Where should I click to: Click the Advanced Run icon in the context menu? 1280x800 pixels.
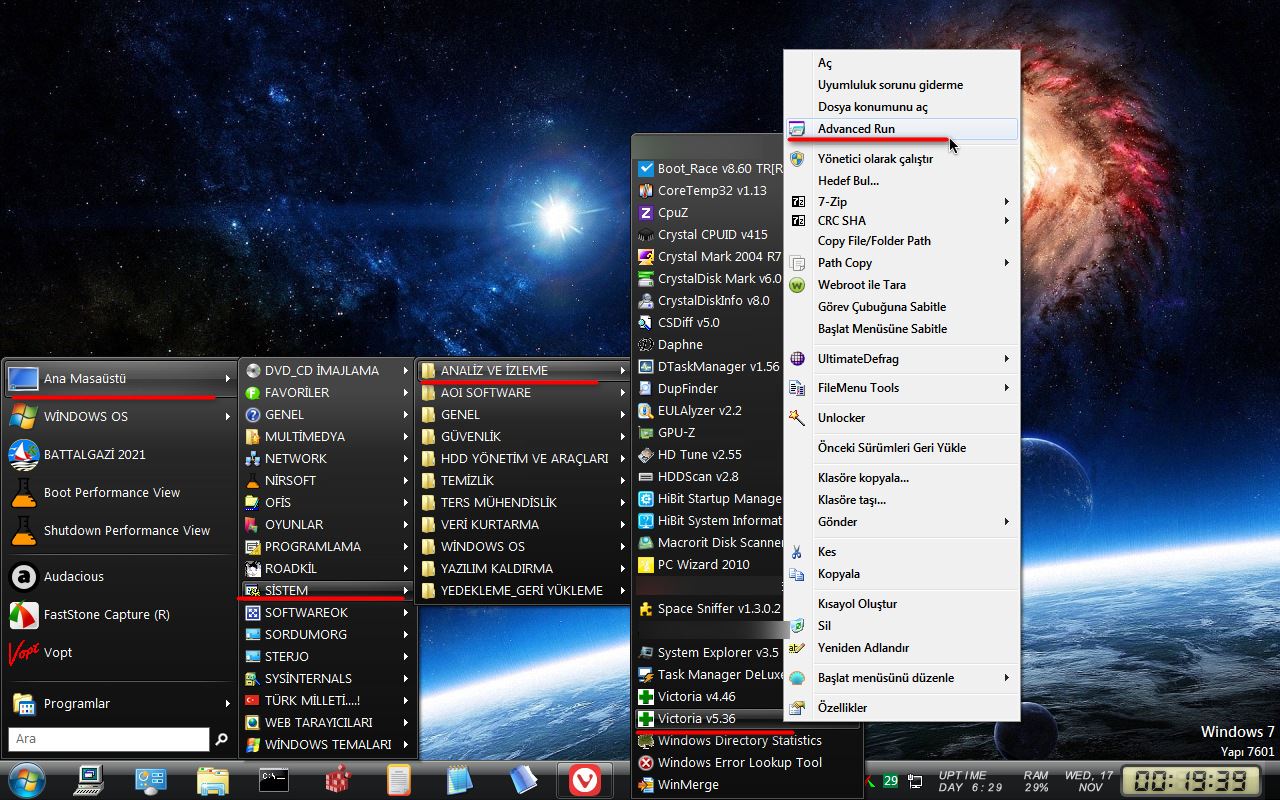(797, 129)
